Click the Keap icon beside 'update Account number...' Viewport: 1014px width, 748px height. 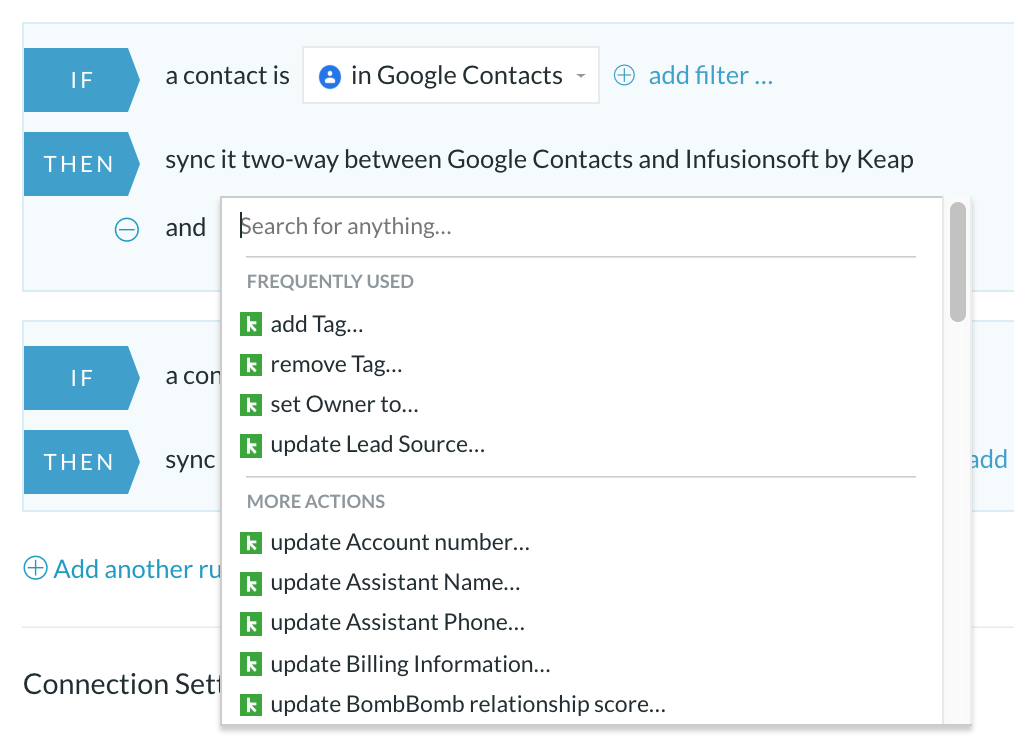tap(251, 543)
